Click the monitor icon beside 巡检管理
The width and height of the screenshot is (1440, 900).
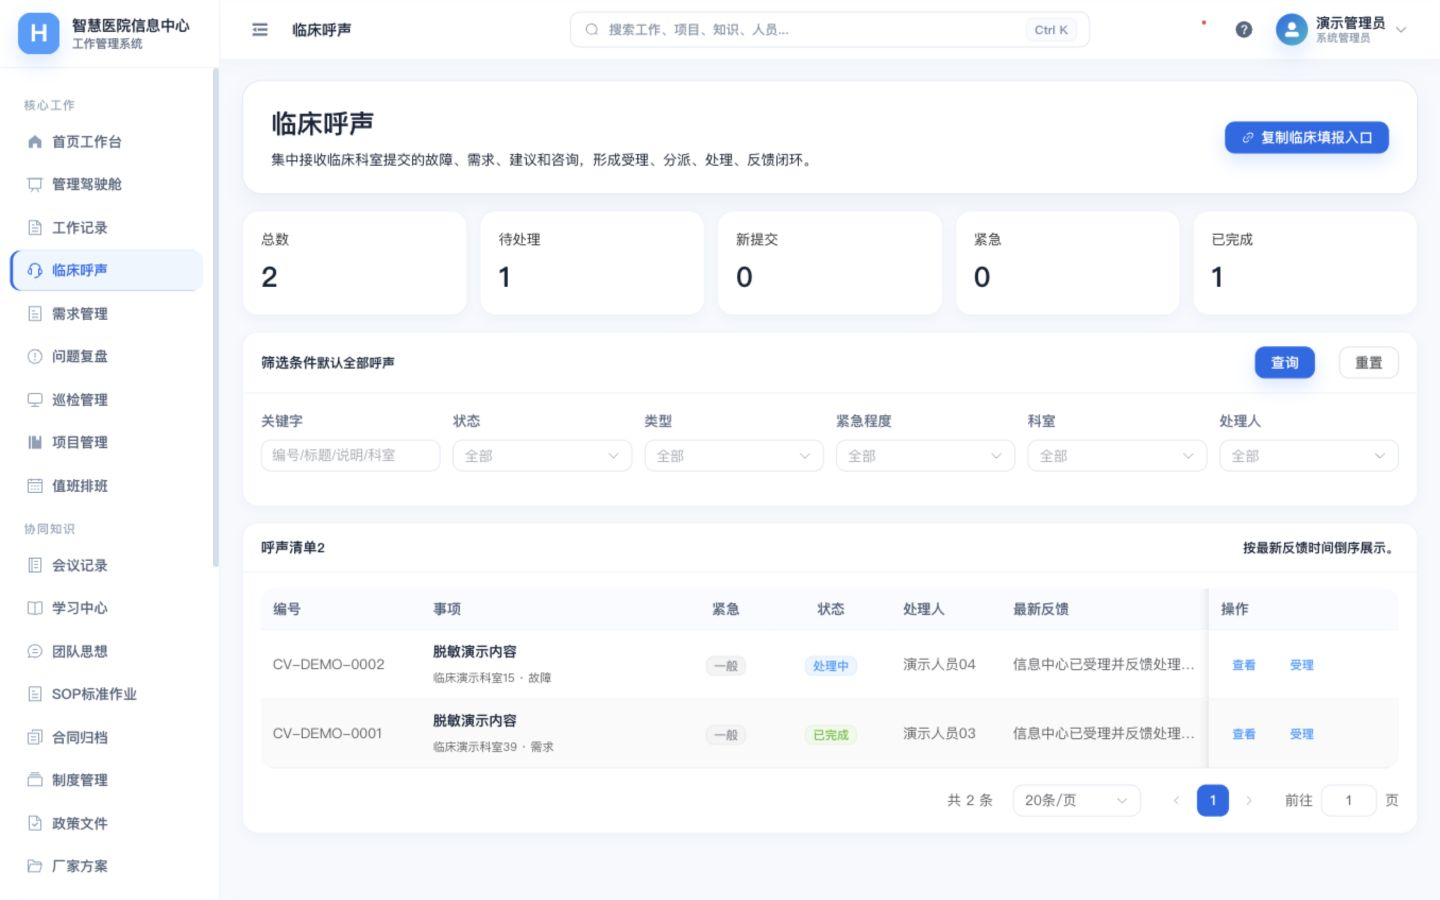click(x=35, y=400)
